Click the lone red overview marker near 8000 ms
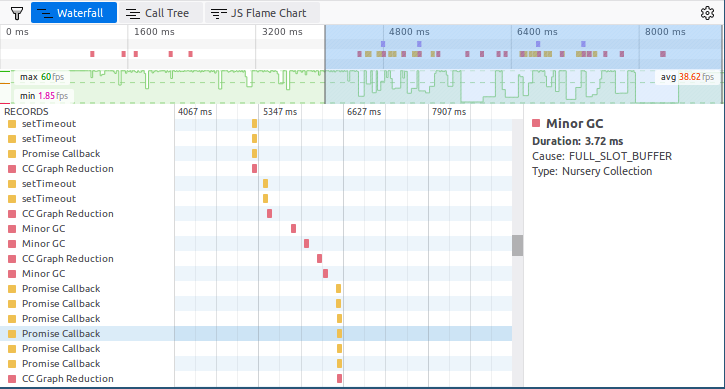The height and width of the screenshot is (389, 725). click(x=663, y=54)
